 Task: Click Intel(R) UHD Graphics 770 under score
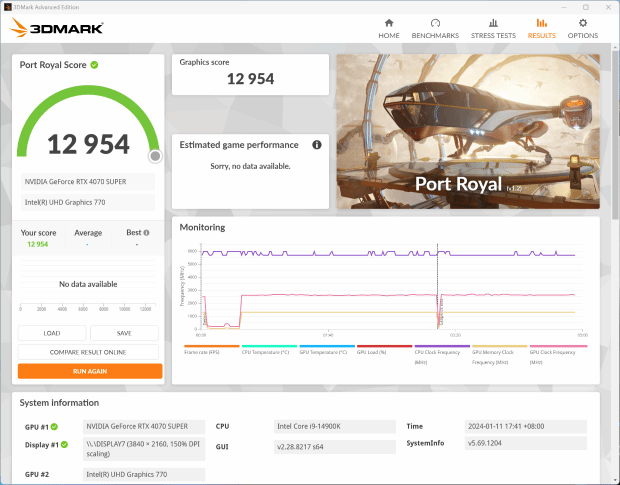point(88,202)
